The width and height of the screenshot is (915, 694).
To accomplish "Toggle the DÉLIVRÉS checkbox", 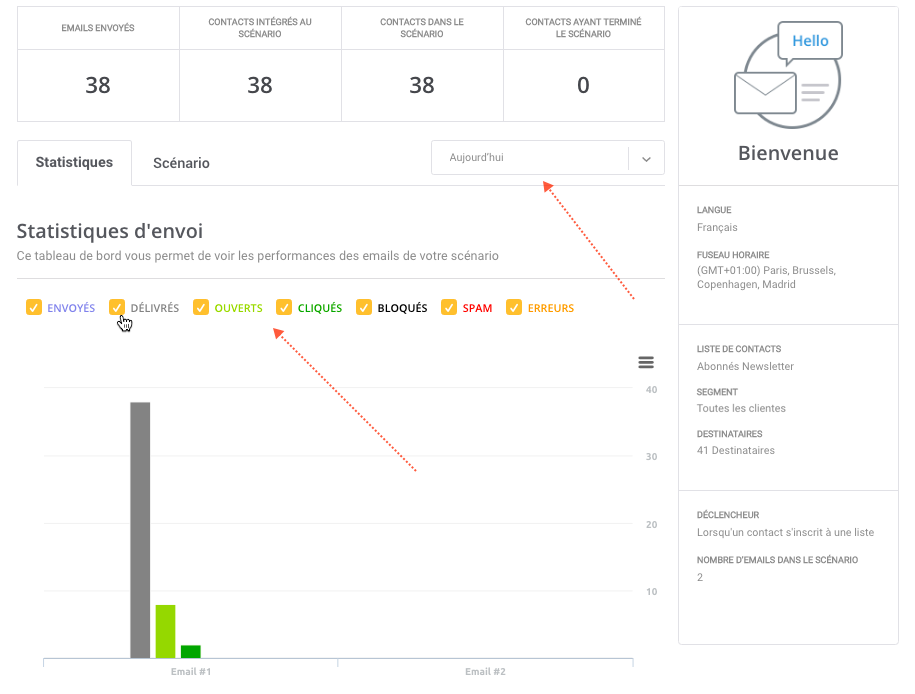I will (x=117, y=307).
